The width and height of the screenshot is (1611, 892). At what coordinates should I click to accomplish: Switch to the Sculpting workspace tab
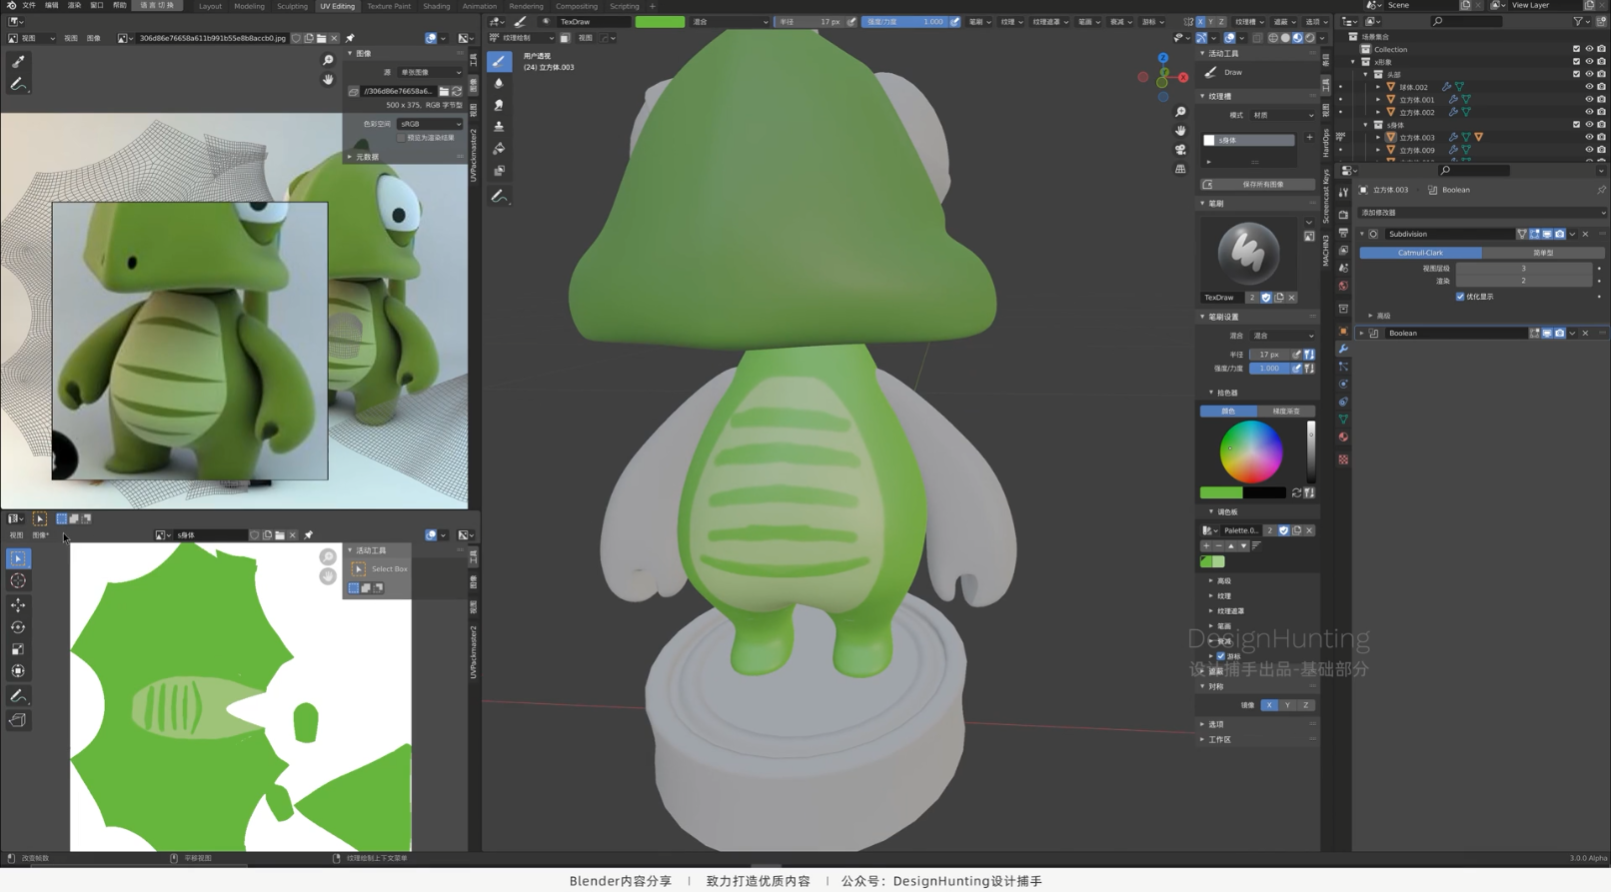(x=292, y=6)
